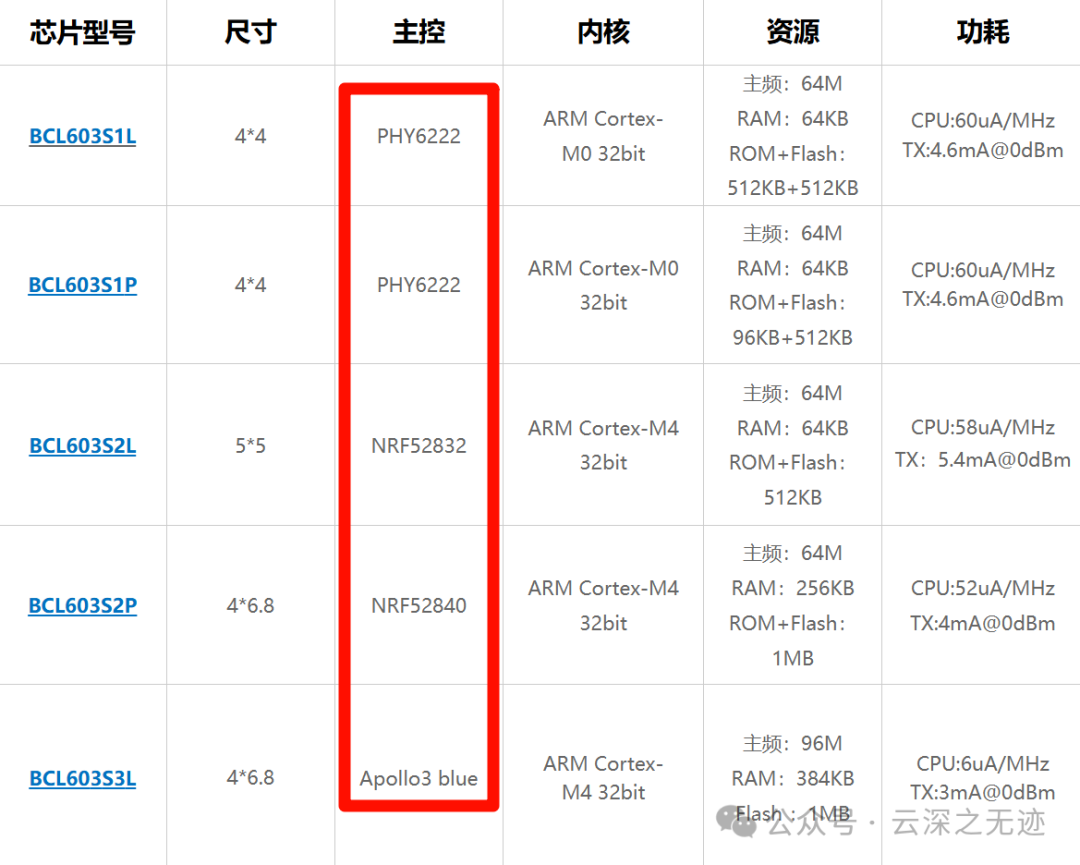This screenshot has height=865, width=1080.
Task: Click the TX: 5.4mA@0dBm power value
Action: pos(983,459)
